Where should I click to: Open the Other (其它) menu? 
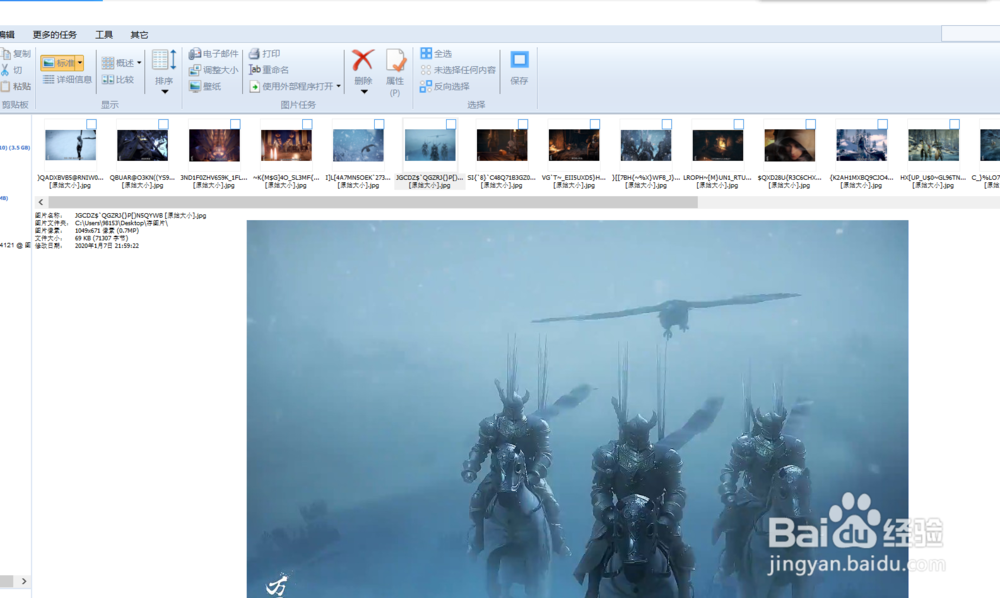(x=139, y=34)
